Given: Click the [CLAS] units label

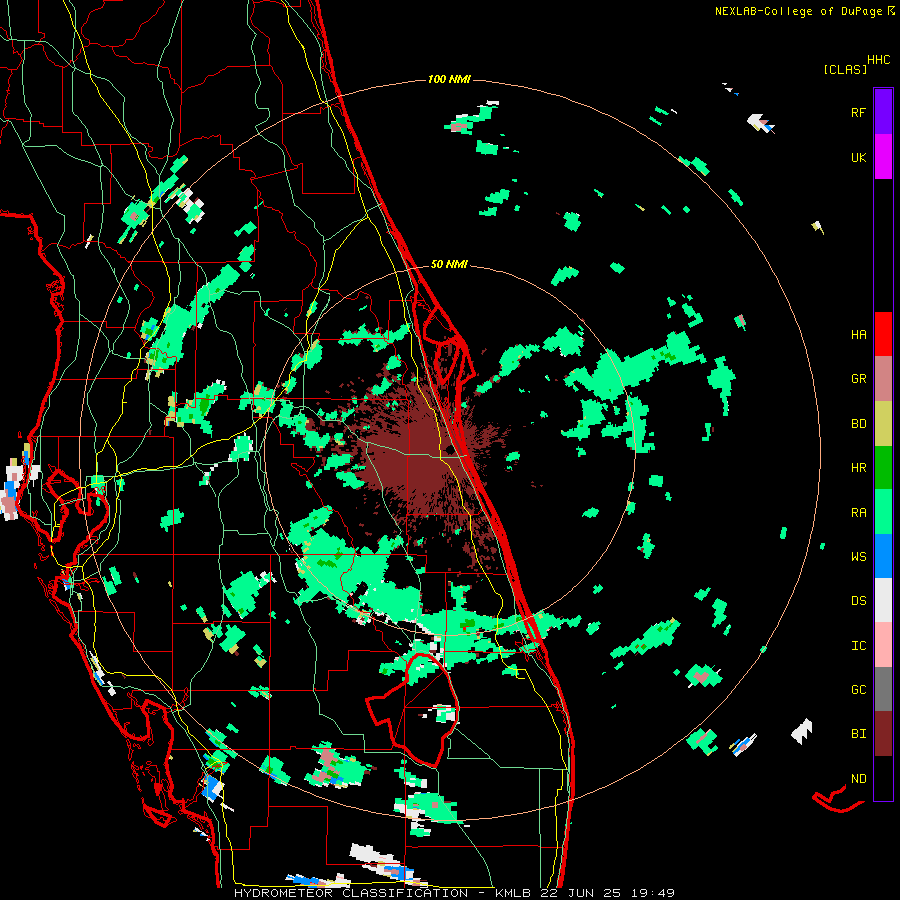Looking at the screenshot, I should pyautogui.click(x=845, y=69).
